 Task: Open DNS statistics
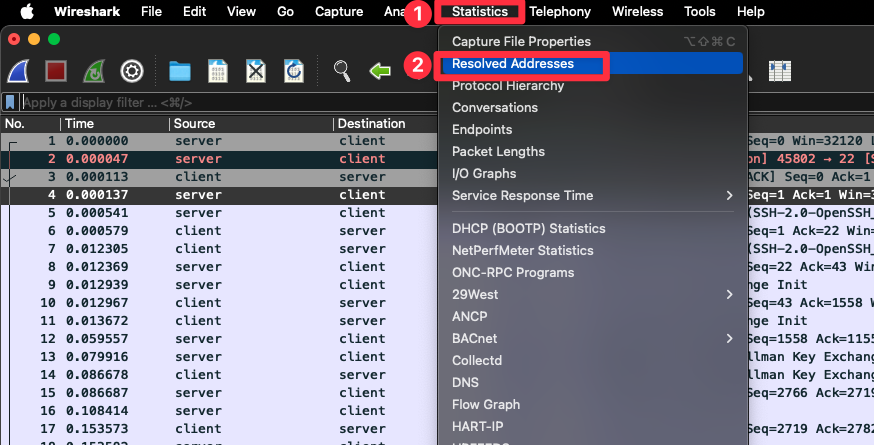[x=593, y=383]
